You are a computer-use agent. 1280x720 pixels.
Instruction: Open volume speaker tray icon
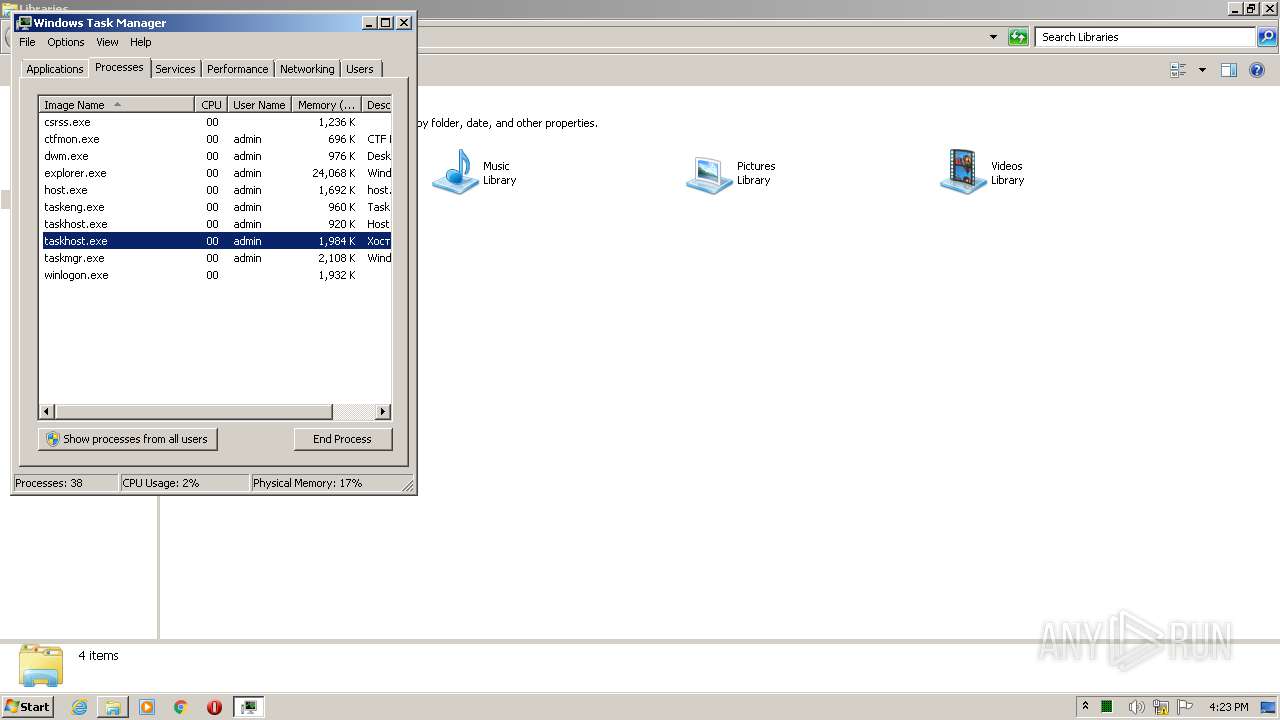1136,707
